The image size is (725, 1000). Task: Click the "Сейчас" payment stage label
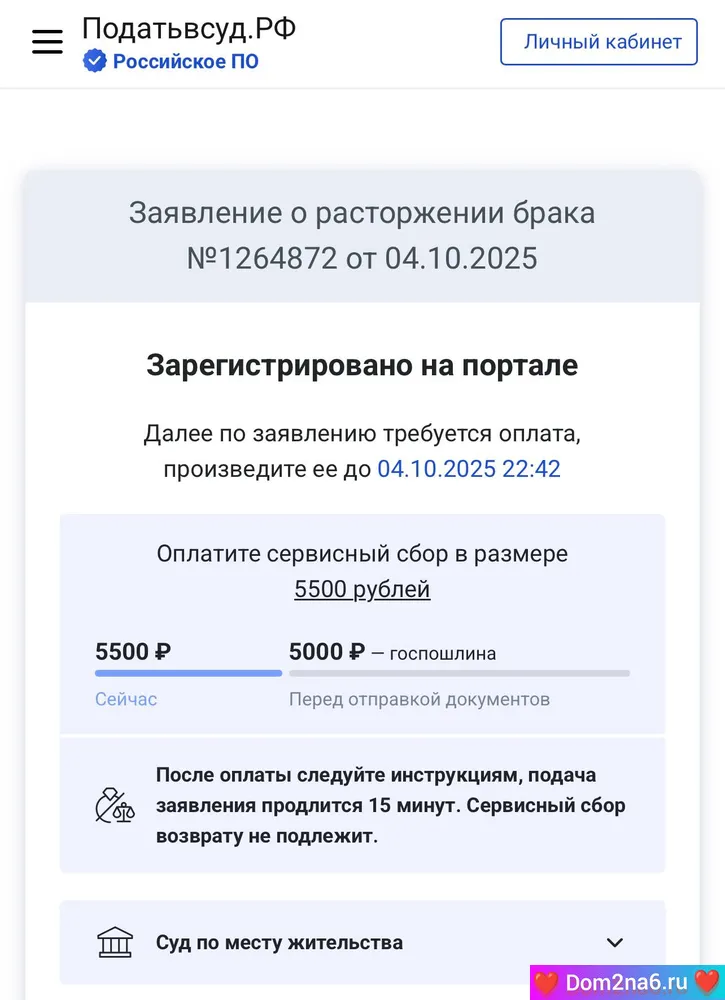(x=126, y=699)
